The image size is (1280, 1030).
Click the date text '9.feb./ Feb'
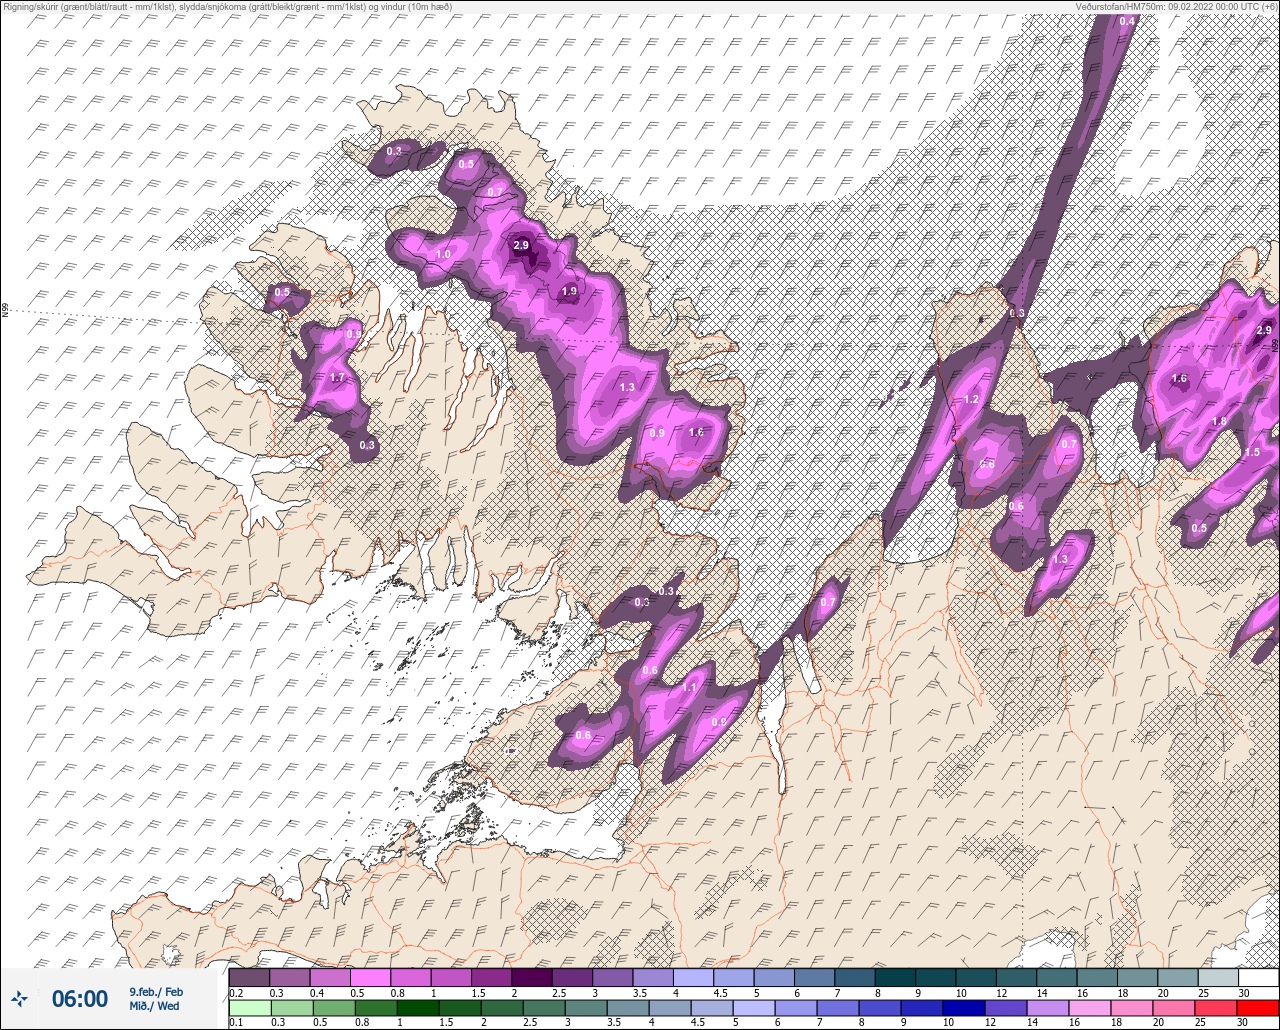point(156,992)
